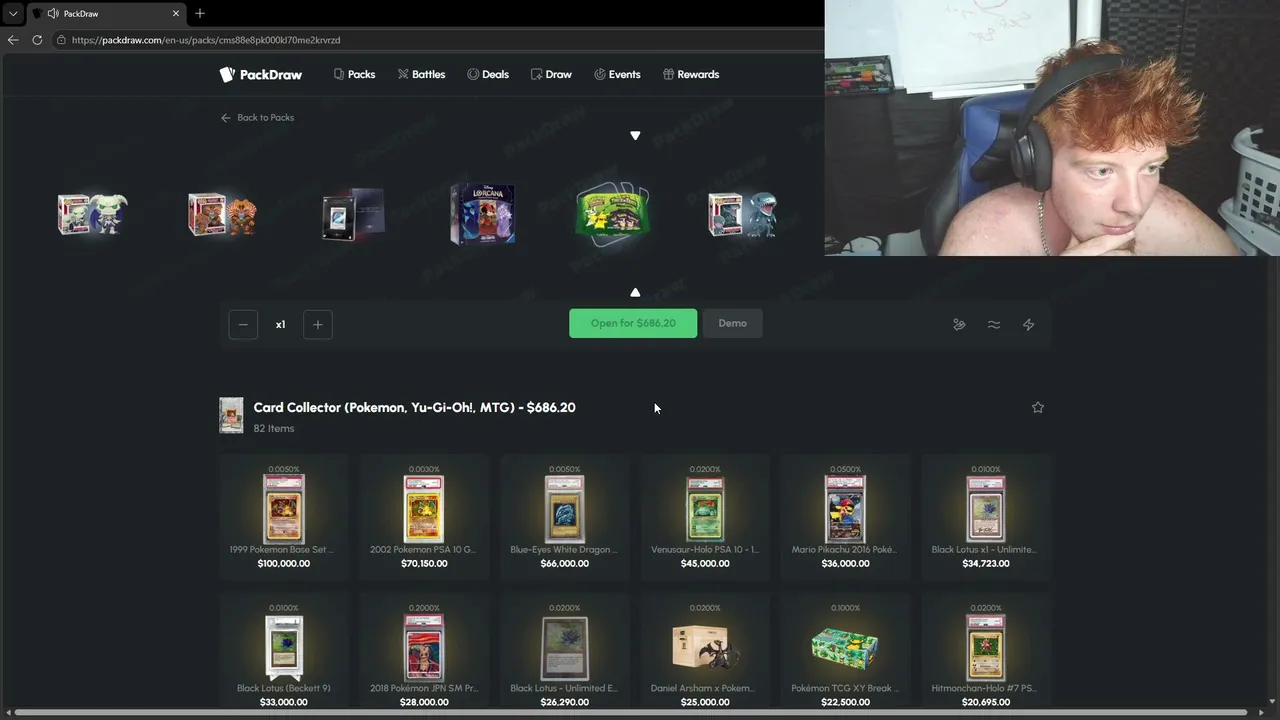Open the Deals nav section
Screen dimensions: 1280x720
[x=488, y=74]
